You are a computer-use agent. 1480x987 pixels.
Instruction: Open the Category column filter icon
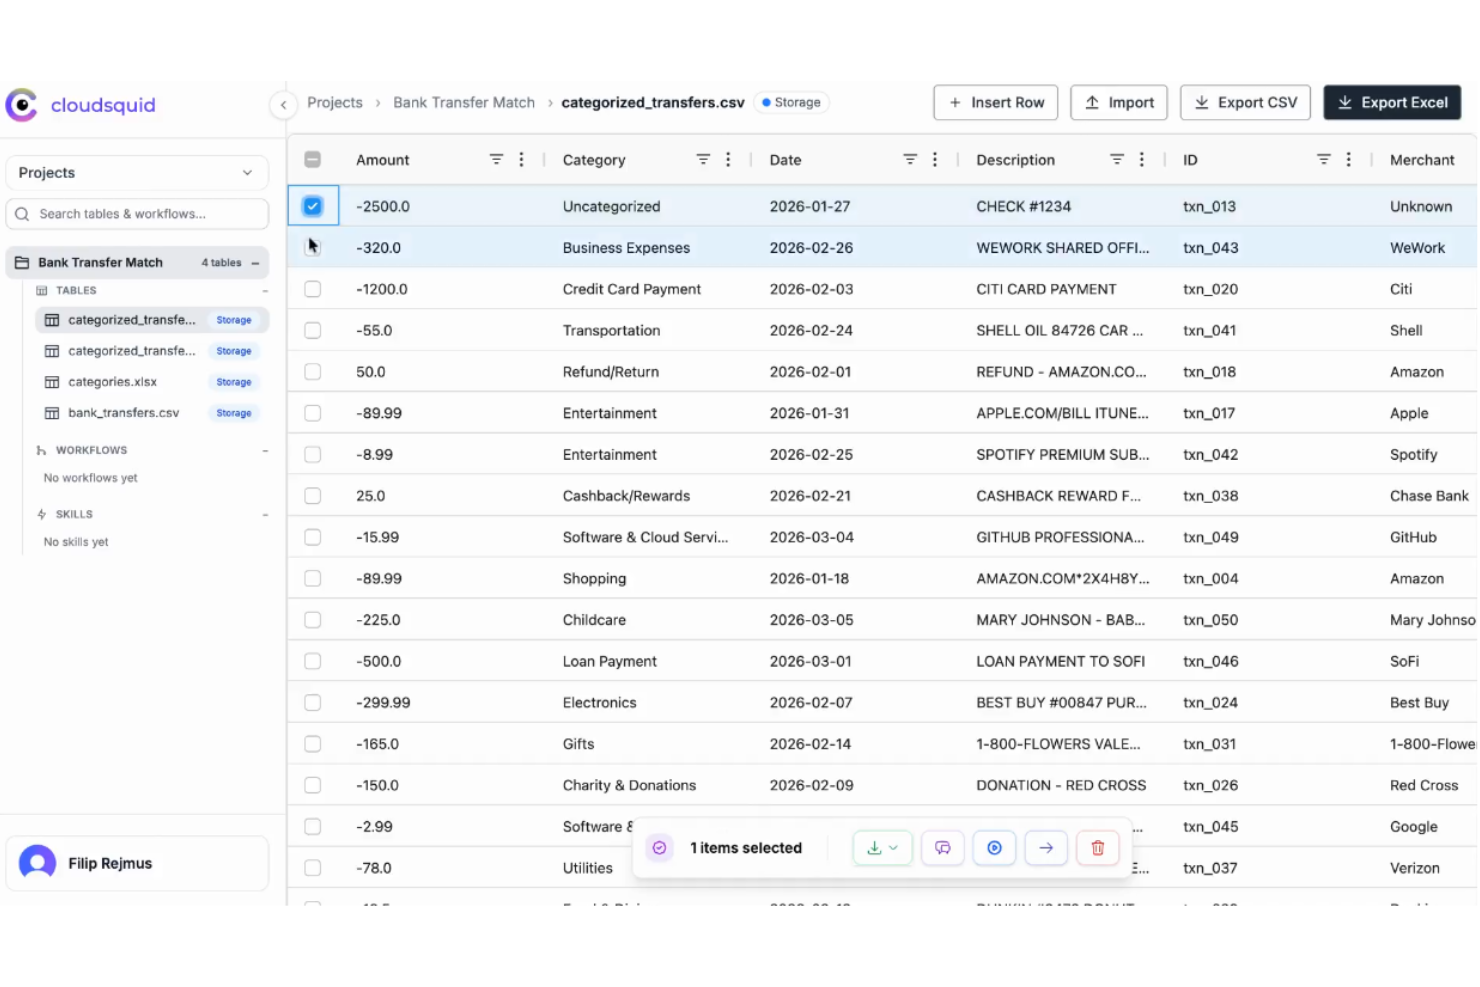[703, 159]
